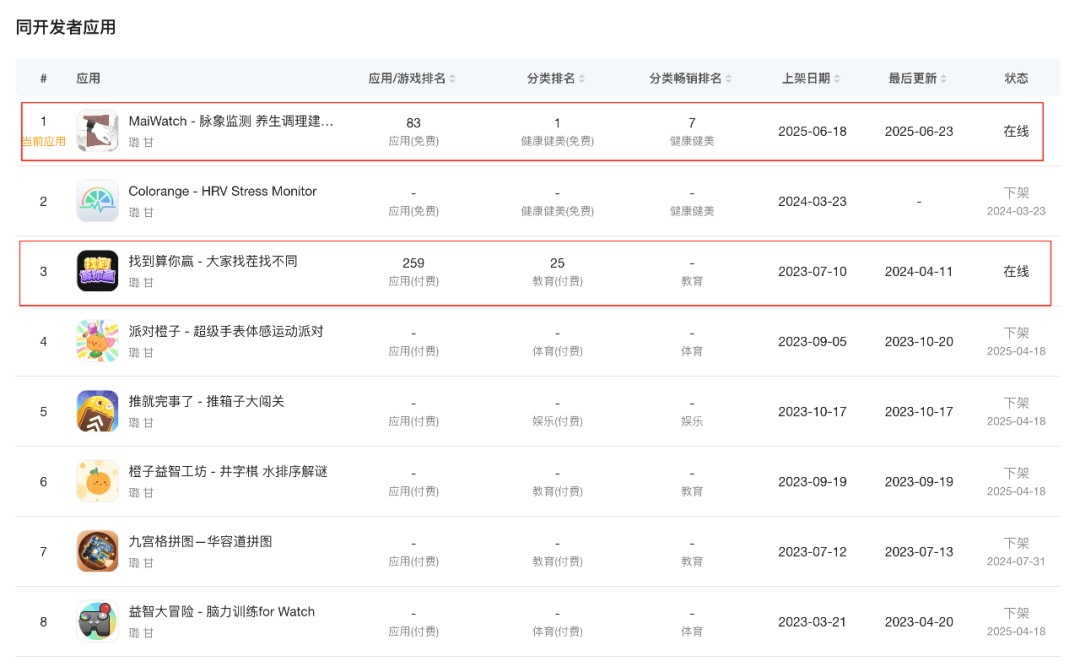Sort by the 状态 column
The image size is (1080, 667).
tap(1016, 78)
